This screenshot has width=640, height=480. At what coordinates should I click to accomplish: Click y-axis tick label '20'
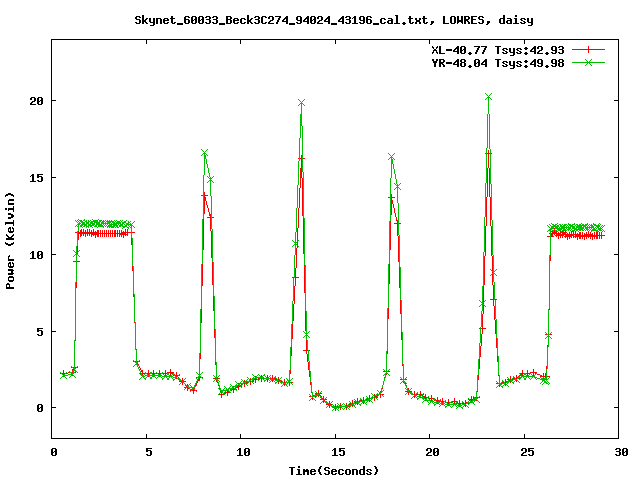pos(36,101)
